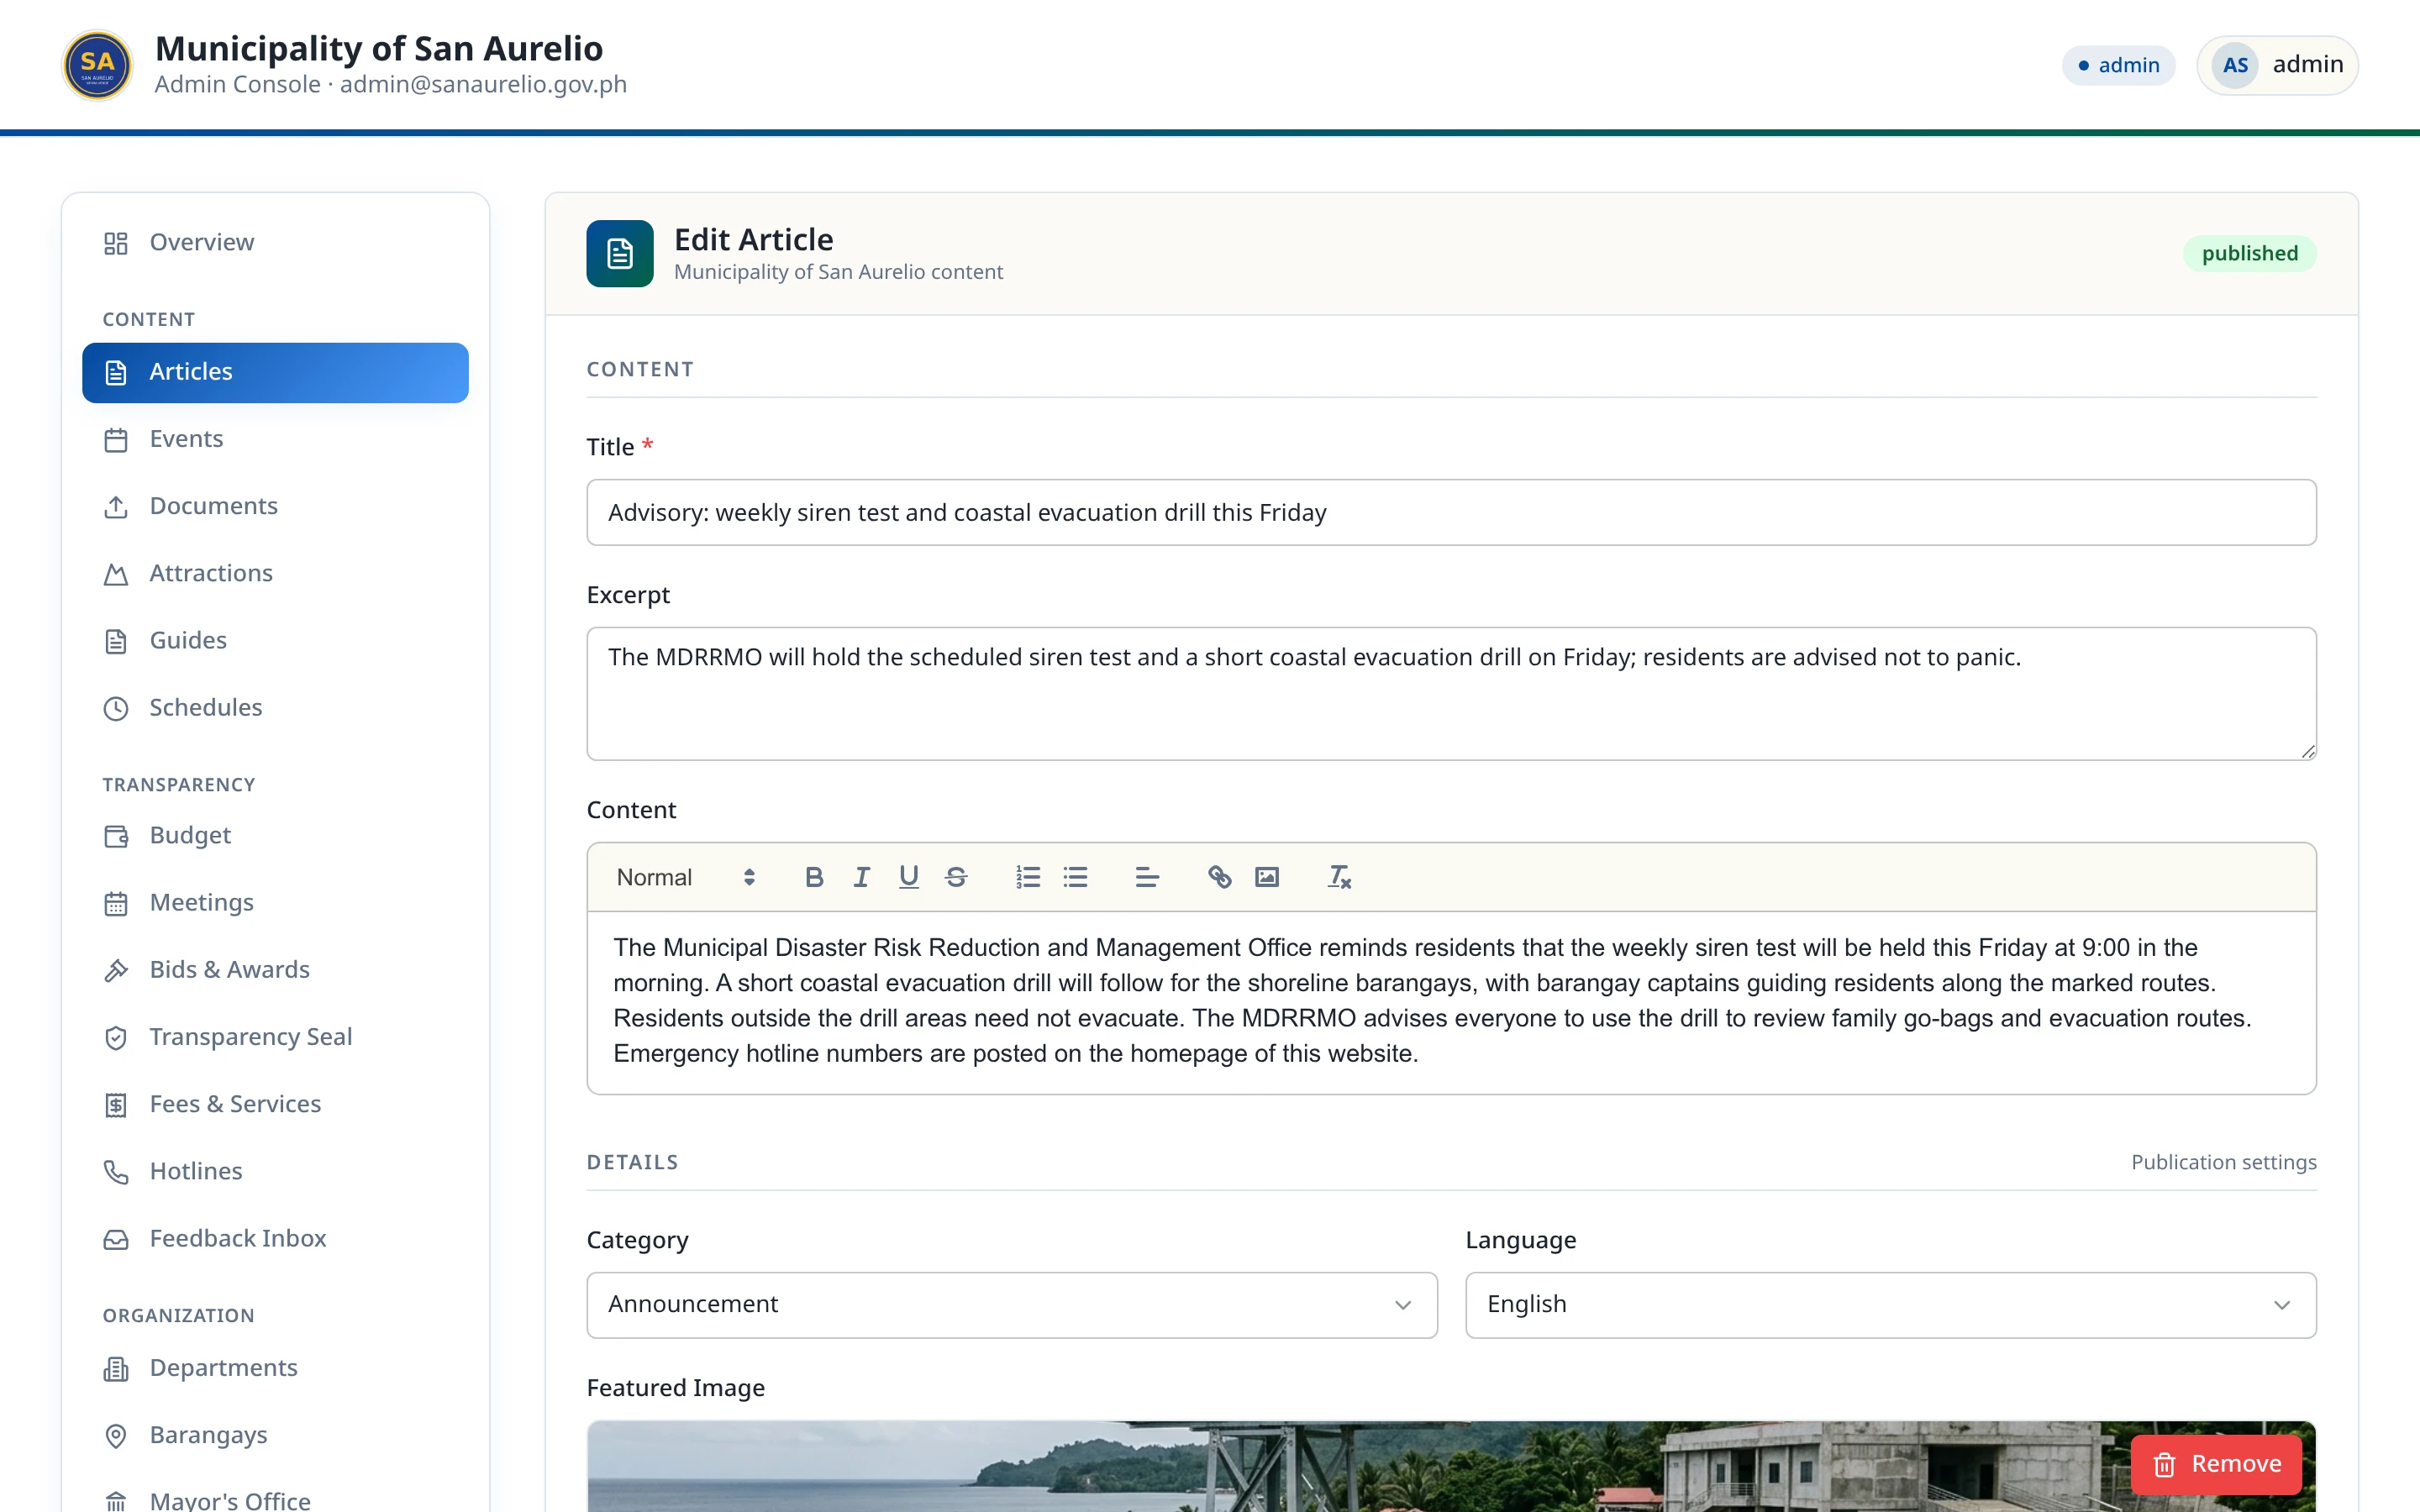Viewport: 2420px width, 1512px height.
Task: Insert a hyperlink via link icon
Action: pos(1219,877)
